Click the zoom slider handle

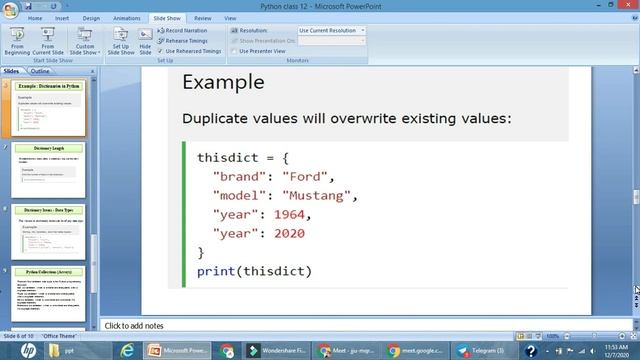[594, 336]
